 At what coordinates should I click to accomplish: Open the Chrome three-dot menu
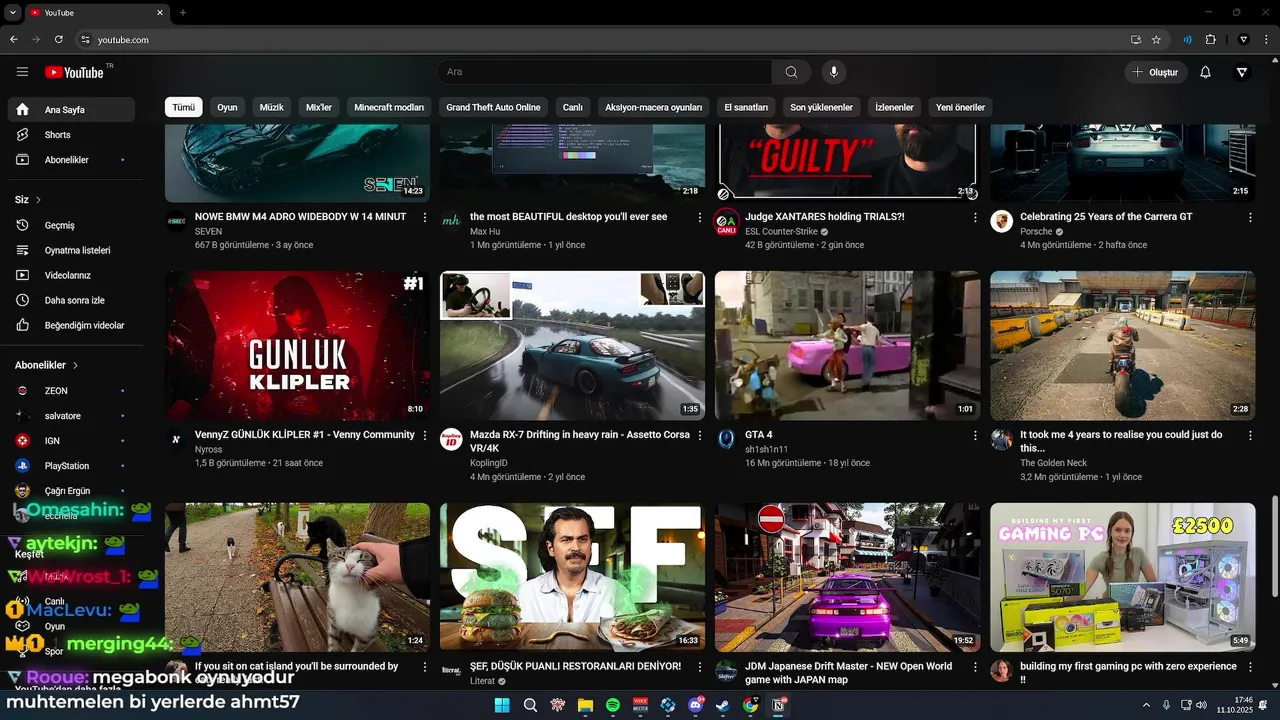point(1266,40)
